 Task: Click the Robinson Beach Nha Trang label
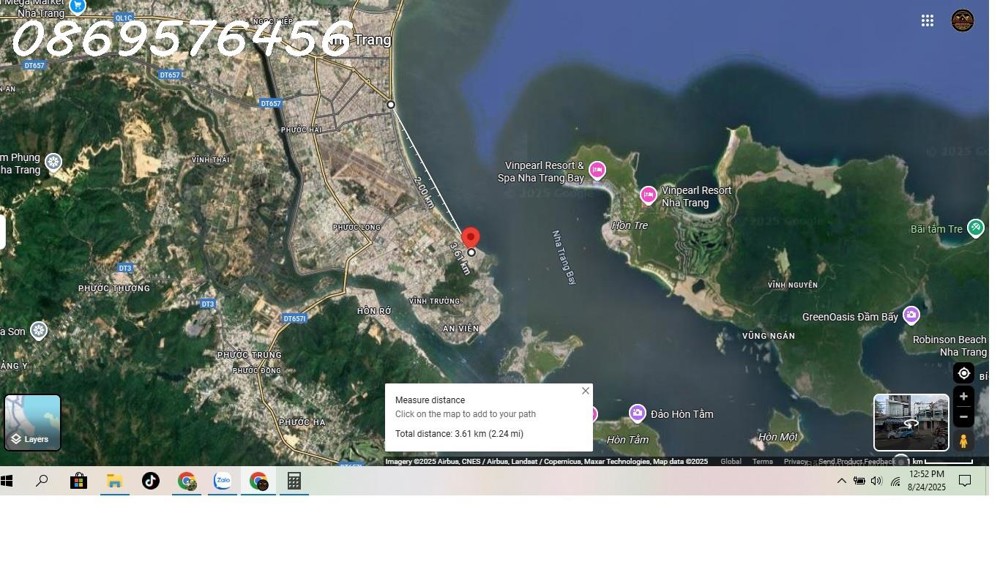[949, 346]
